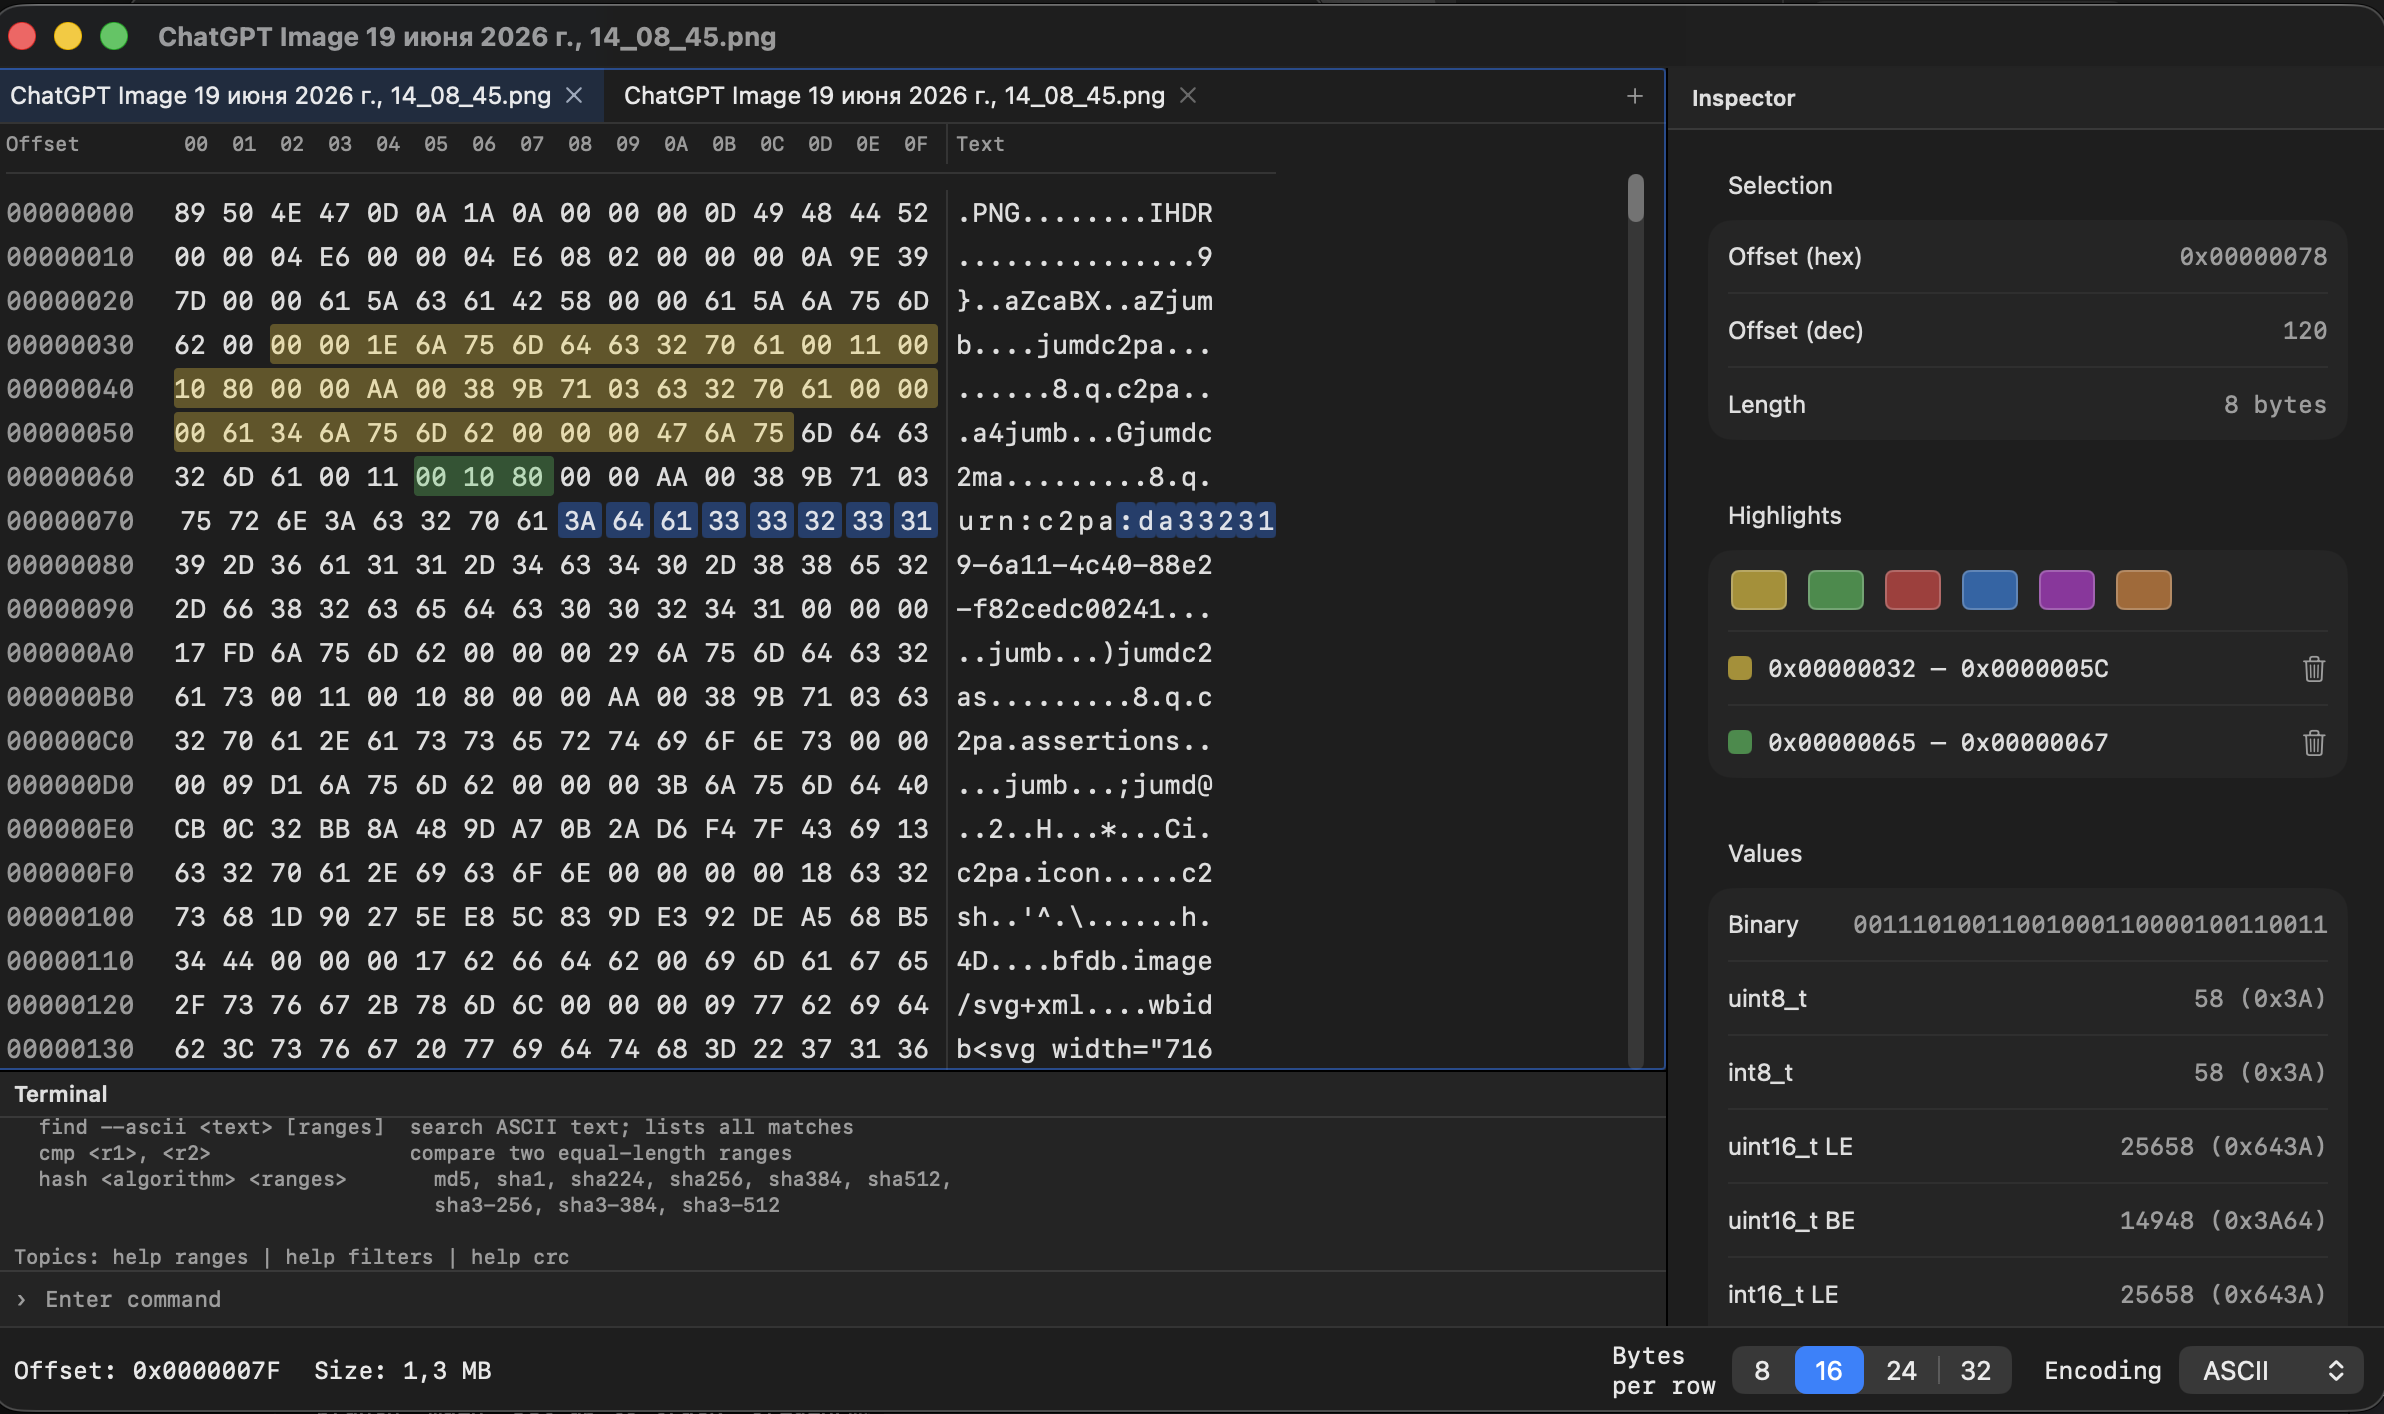This screenshot has width=2384, height=1414.
Task: Close the first ChatGPT Image tab
Action: click(574, 95)
